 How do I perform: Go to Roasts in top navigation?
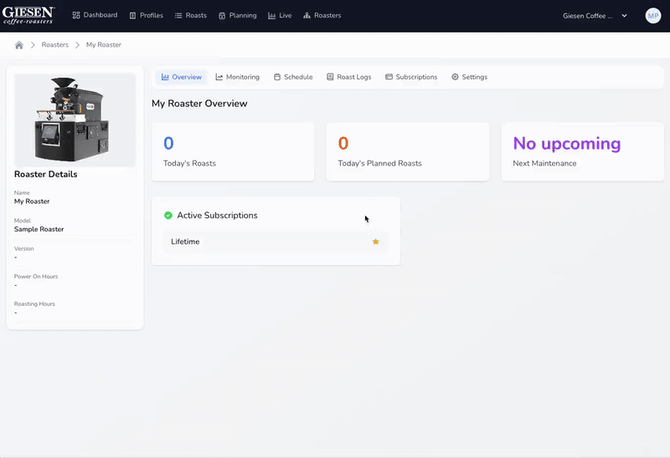pos(191,16)
